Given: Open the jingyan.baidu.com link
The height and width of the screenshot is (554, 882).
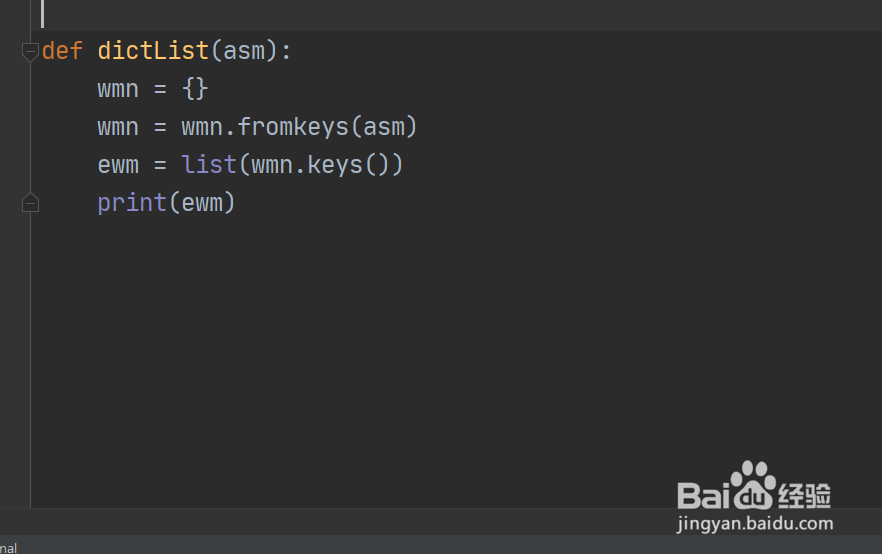Looking at the screenshot, I should click(755, 523).
